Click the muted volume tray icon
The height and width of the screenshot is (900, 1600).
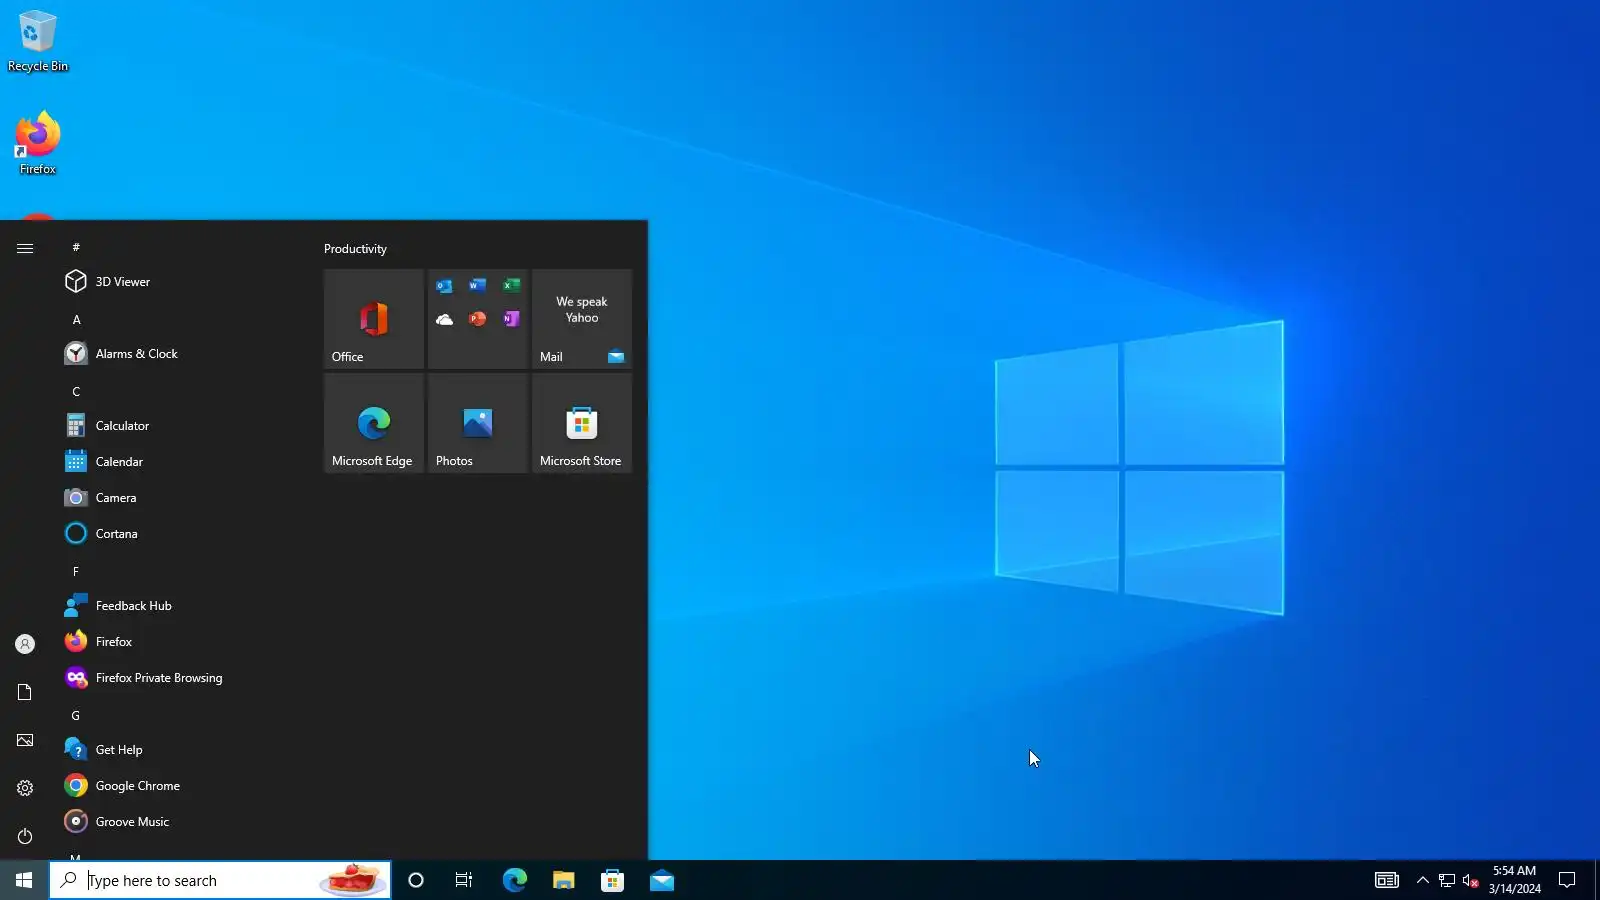pos(1470,880)
